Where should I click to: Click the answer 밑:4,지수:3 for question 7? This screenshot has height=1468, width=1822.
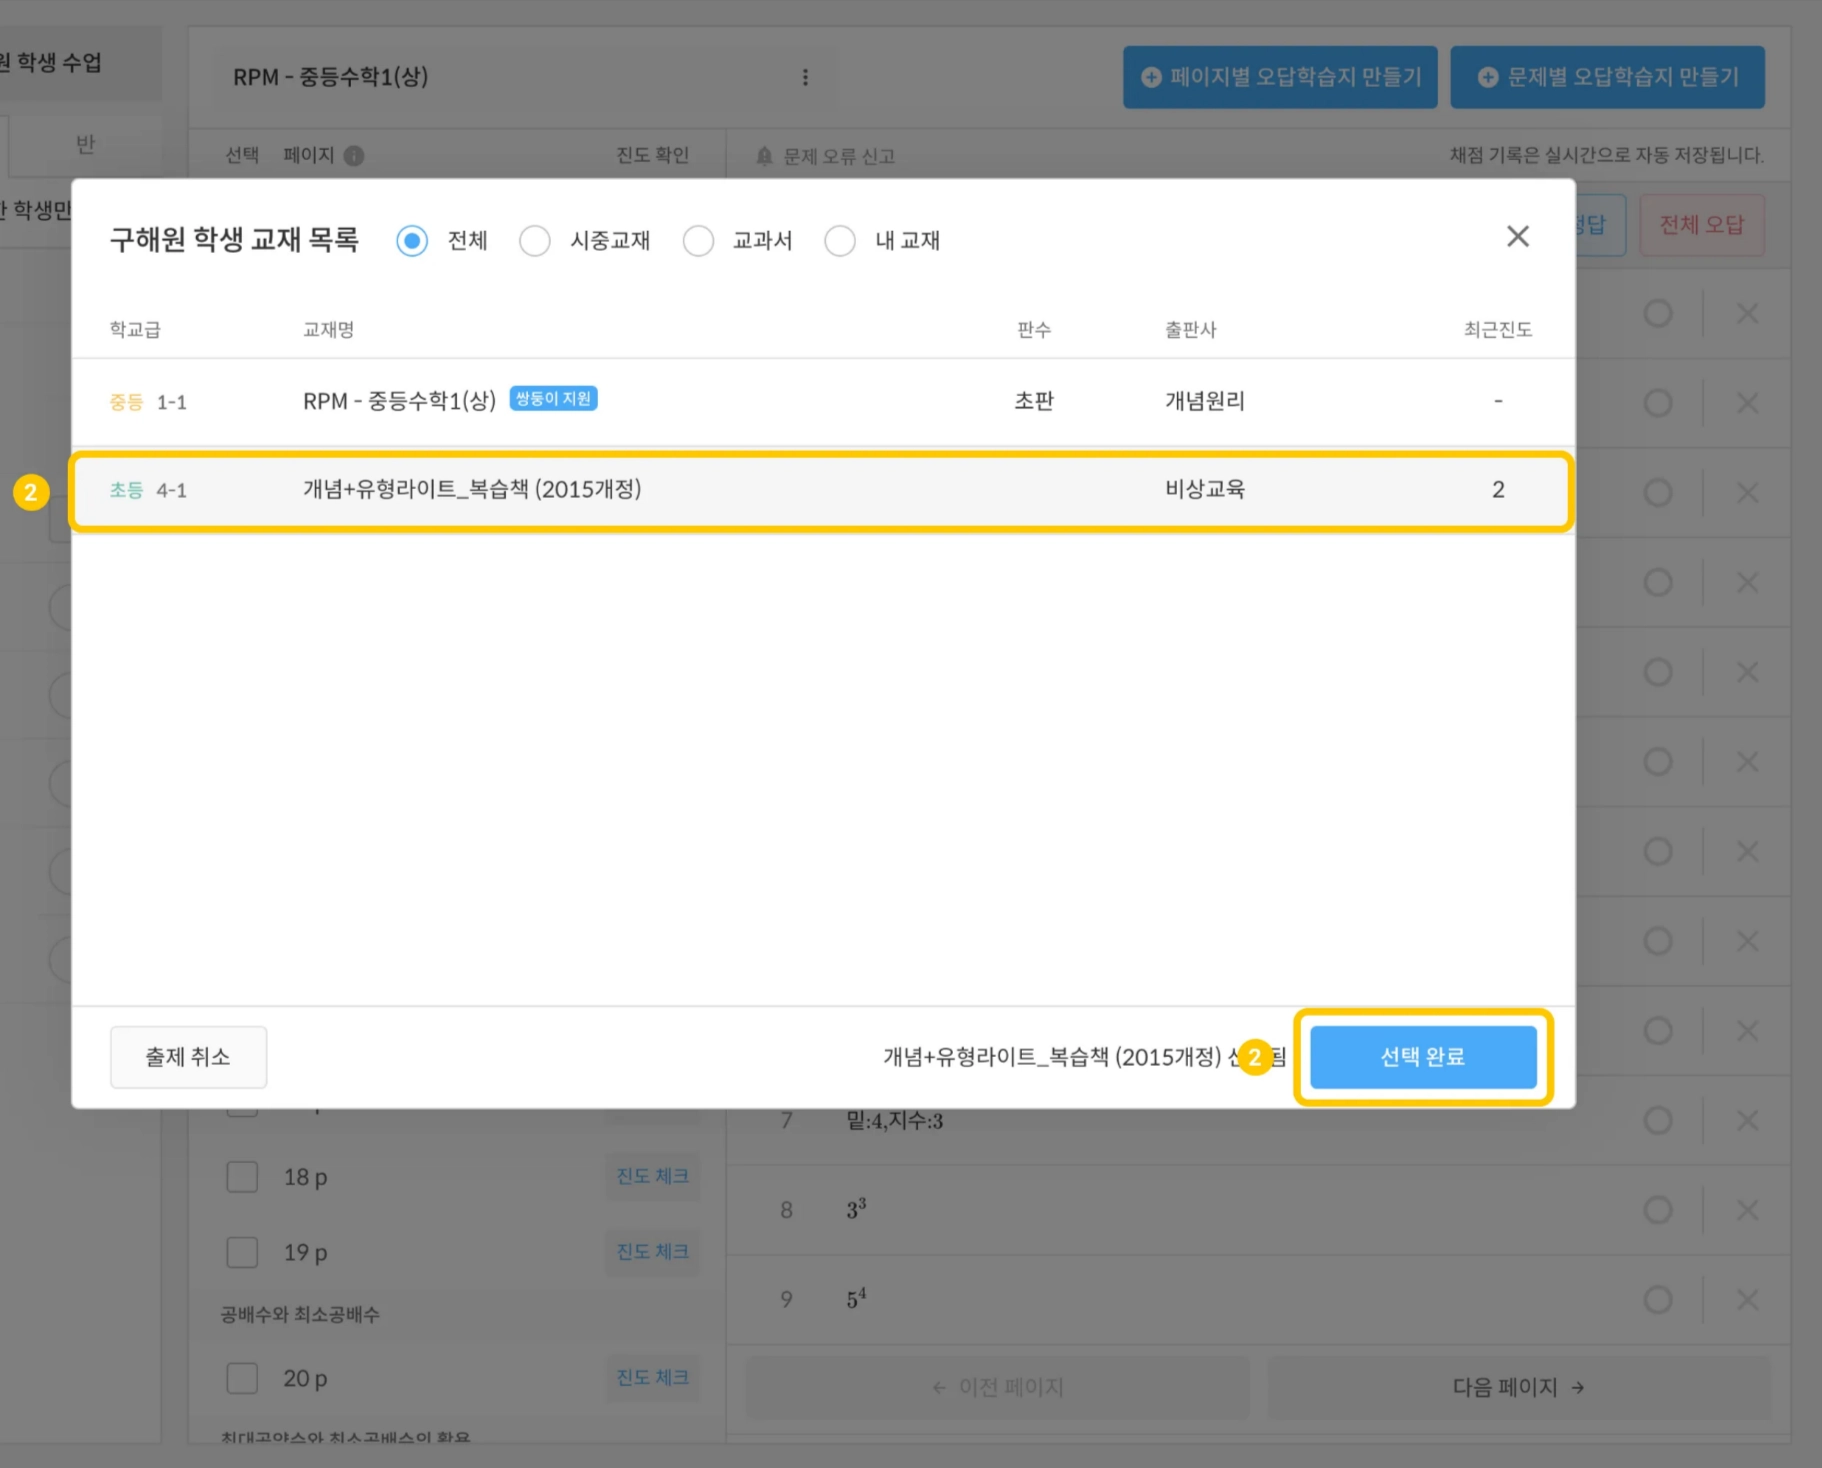point(895,1121)
